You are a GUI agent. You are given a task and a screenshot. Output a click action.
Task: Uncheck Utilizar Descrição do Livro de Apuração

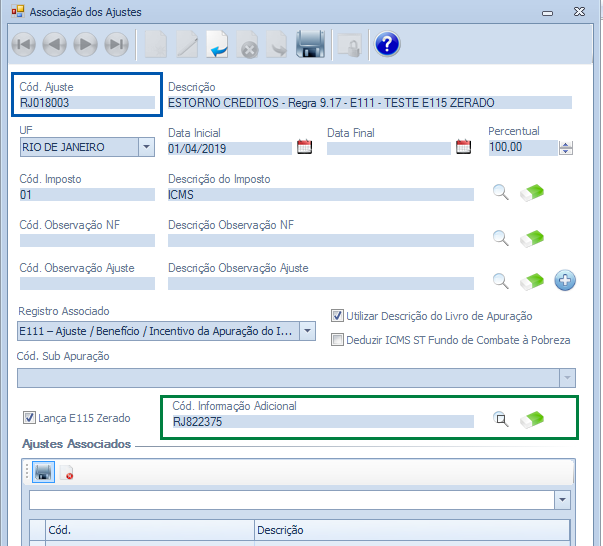click(337, 315)
